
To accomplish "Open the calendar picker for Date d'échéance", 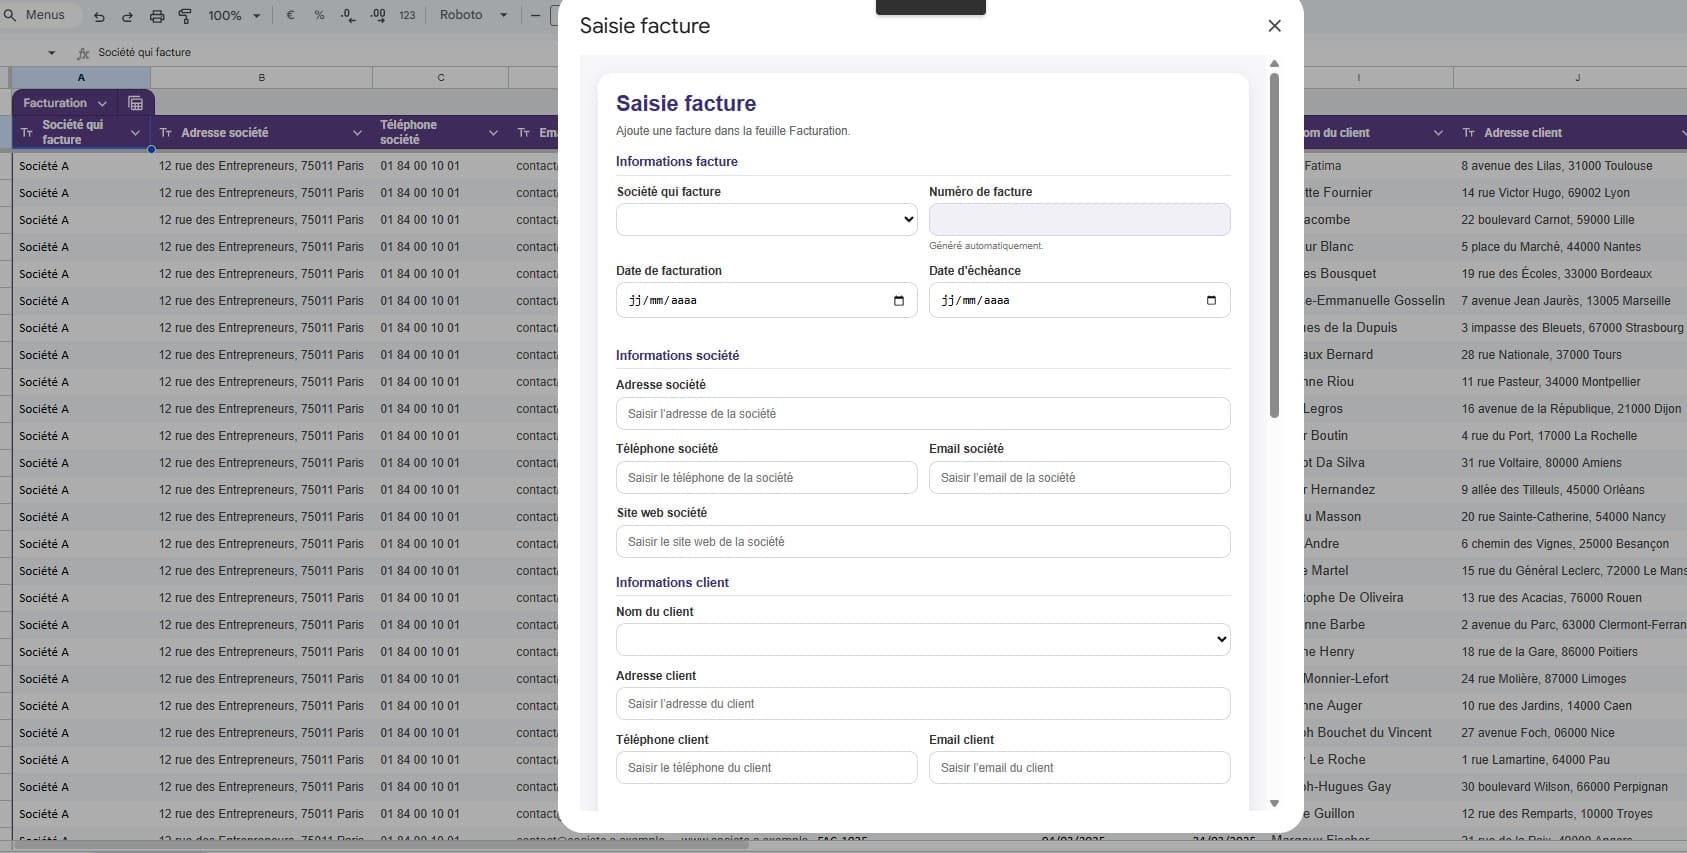I will tap(1211, 300).
